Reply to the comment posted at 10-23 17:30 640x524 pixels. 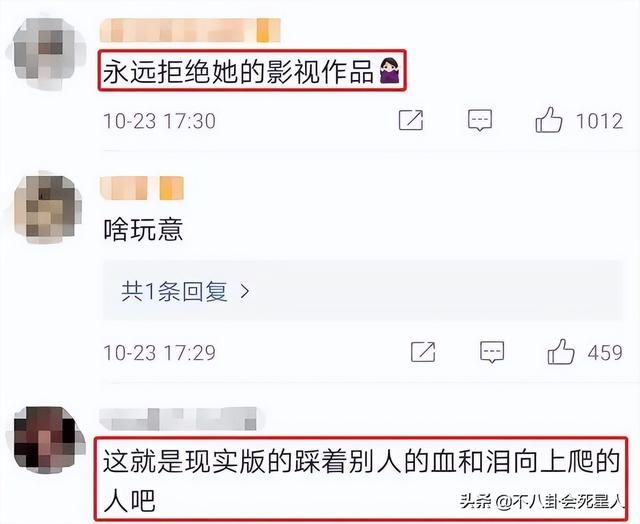pyautogui.click(x=480, y=120)
